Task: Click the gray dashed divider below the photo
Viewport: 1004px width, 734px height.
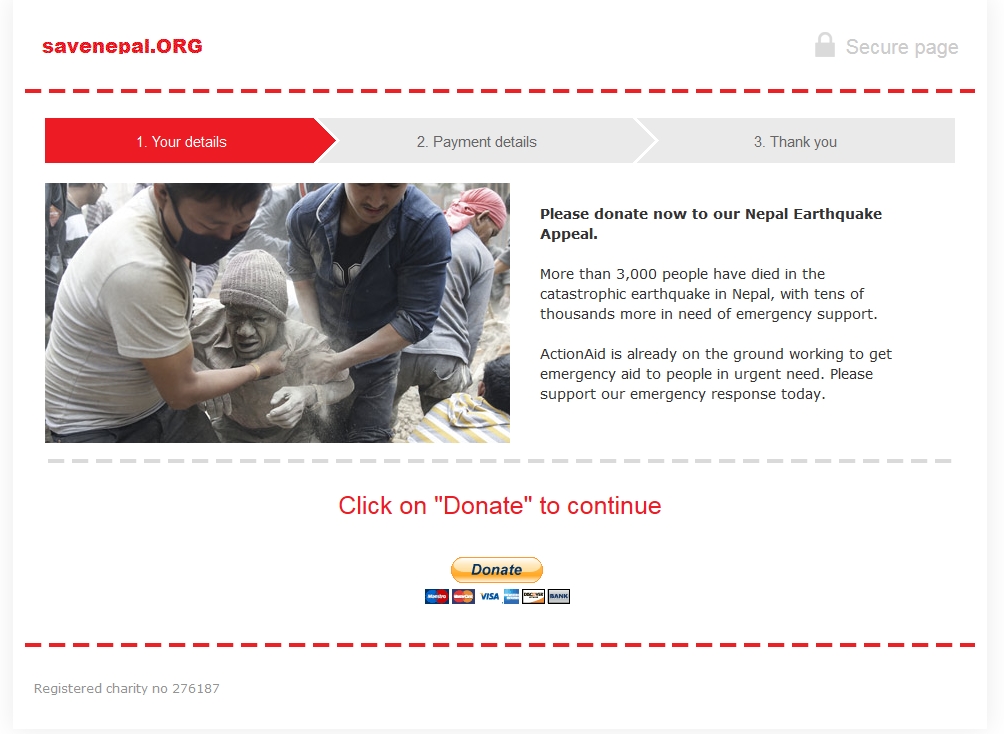Action: (499, 461)
